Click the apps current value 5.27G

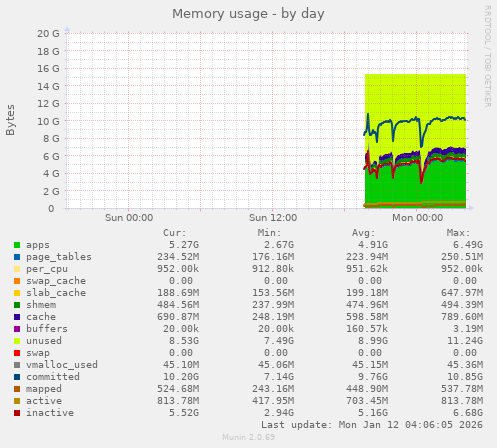[x=184, y=245]
